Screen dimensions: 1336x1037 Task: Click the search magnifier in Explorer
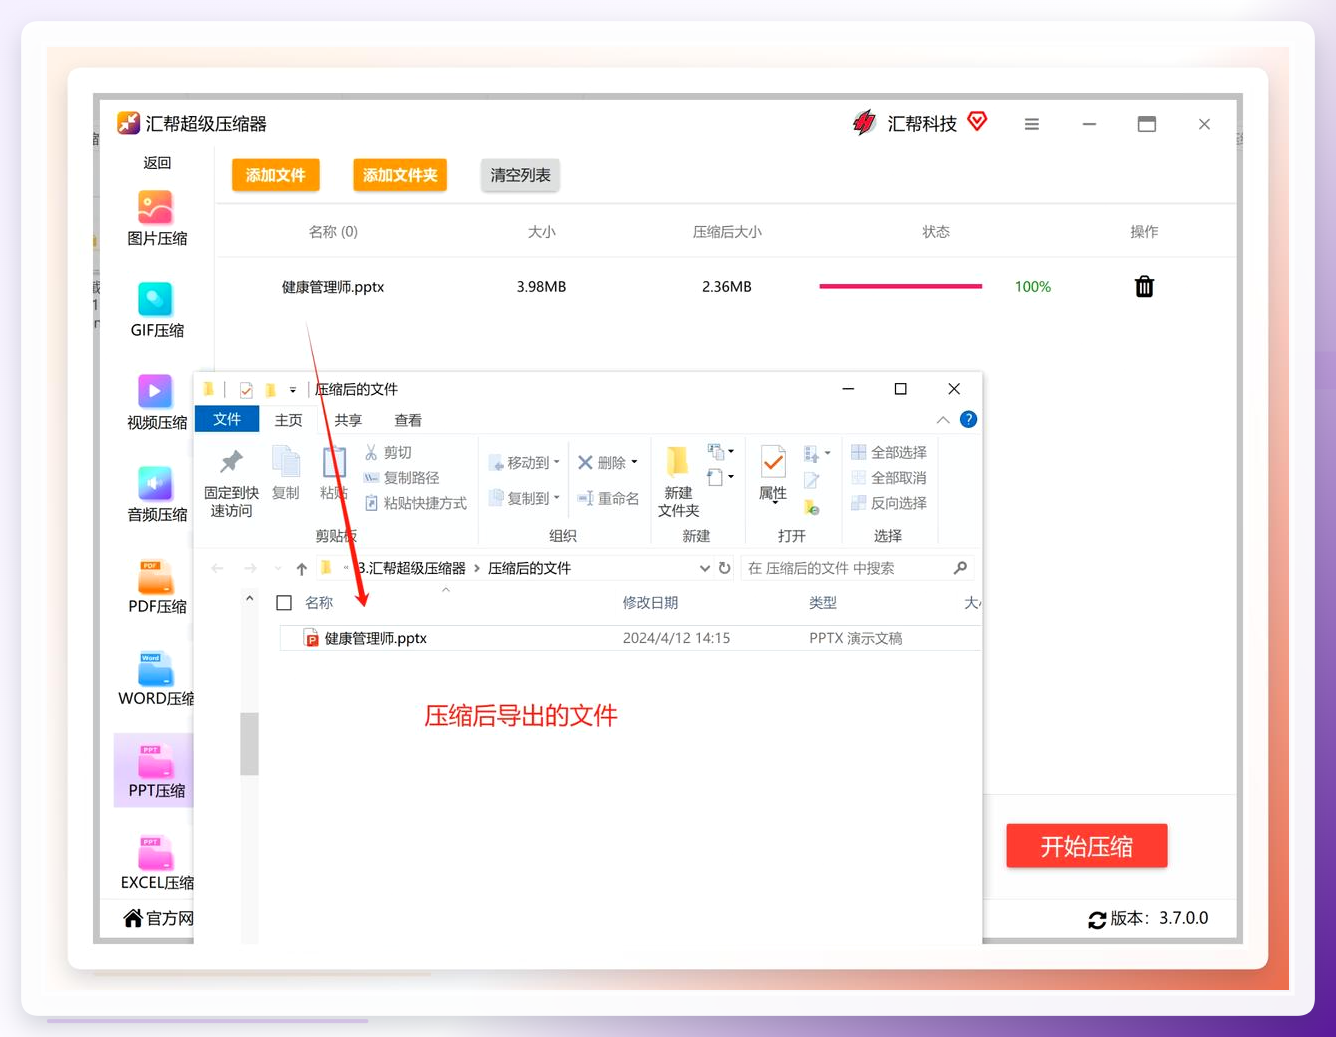[960, 568]
